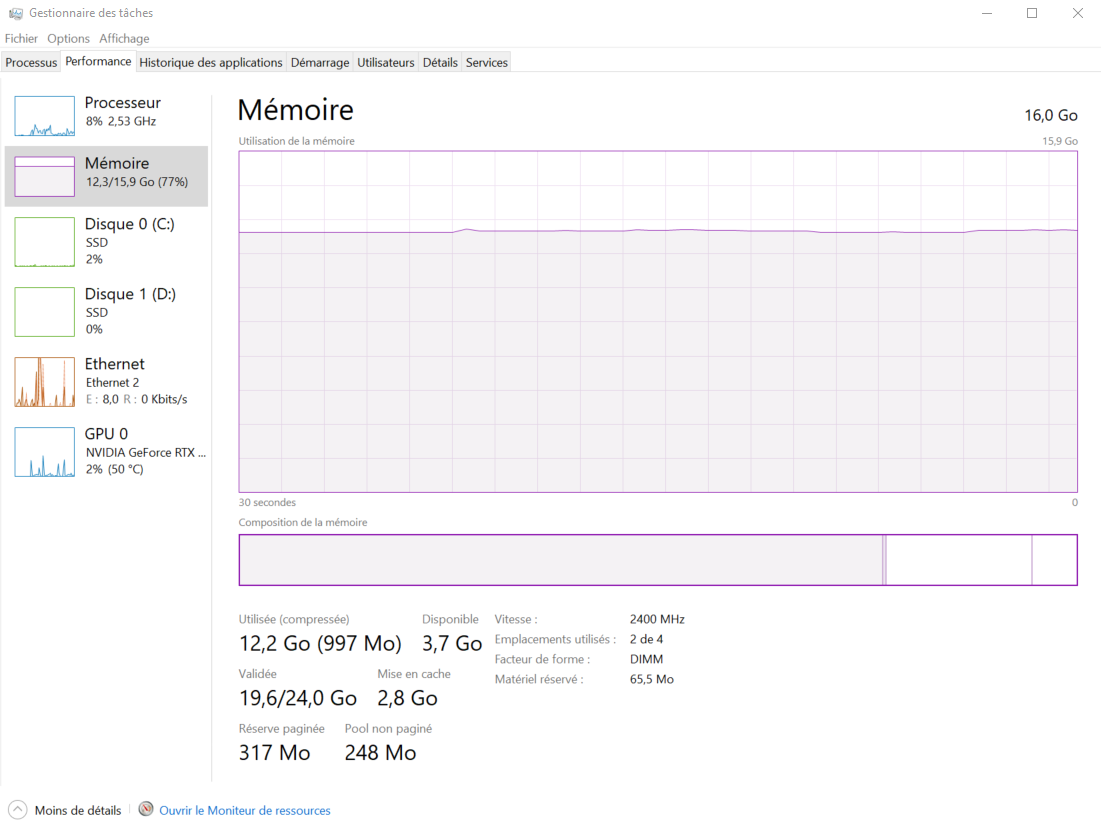Click the Task Manager title bar icon

(x=15, y=13)
